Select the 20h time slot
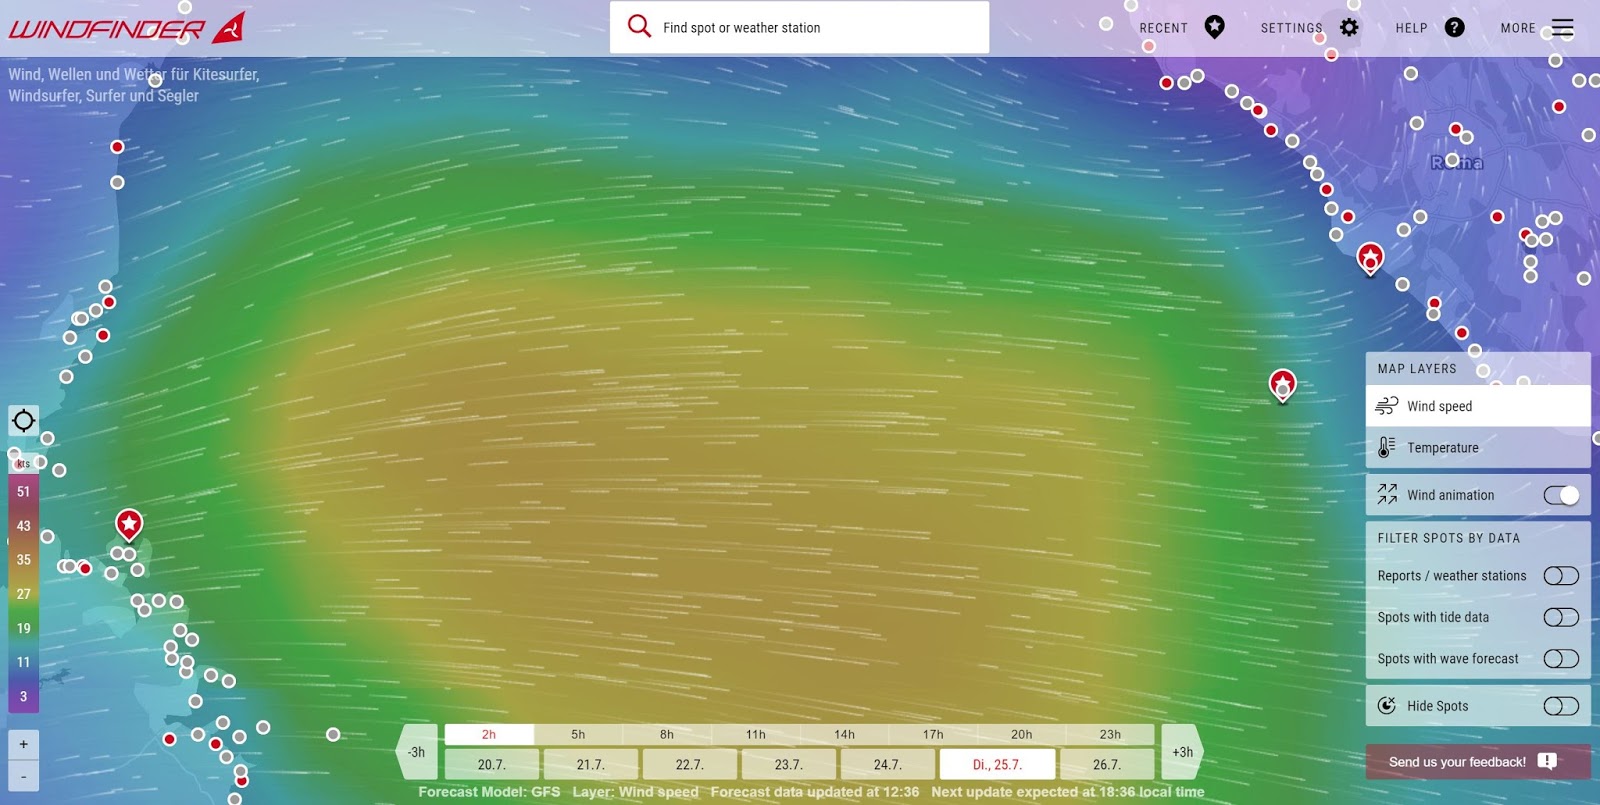The image size is (1600, 805). click(1022, 735)
